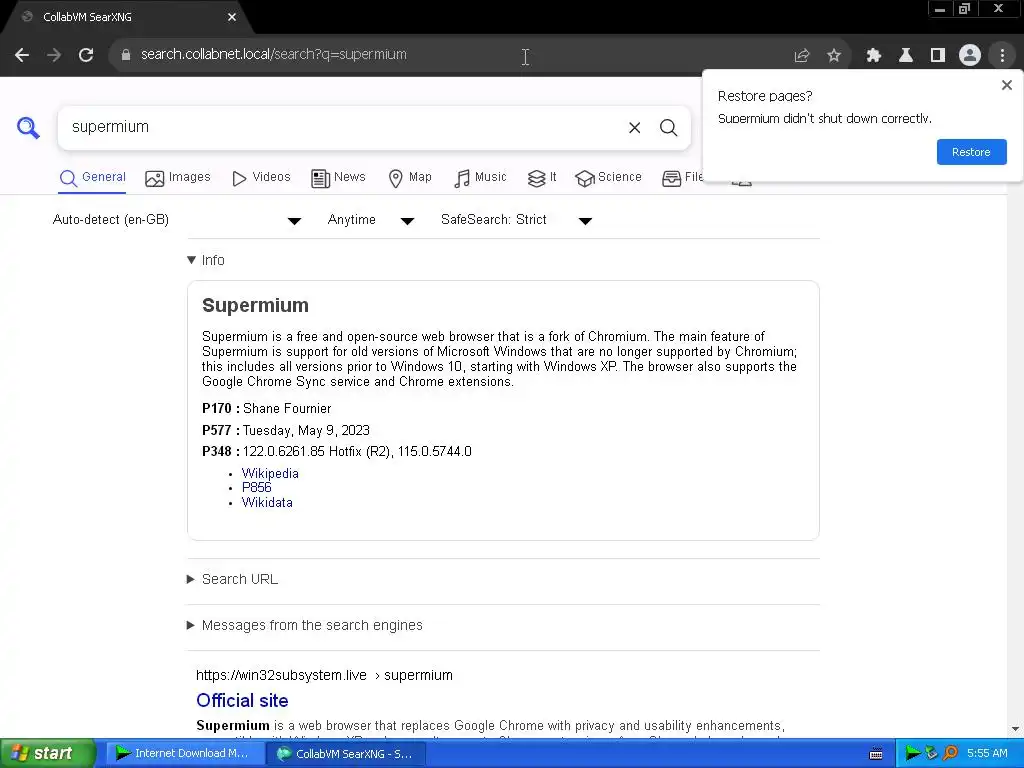
Task: Go back using the browser back arrow
Action: coord(22,56)
